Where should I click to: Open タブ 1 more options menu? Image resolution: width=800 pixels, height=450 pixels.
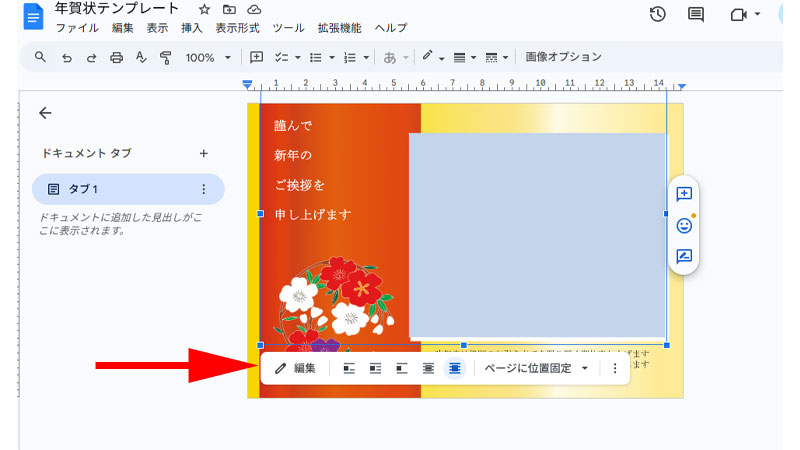tap(204, 189)
